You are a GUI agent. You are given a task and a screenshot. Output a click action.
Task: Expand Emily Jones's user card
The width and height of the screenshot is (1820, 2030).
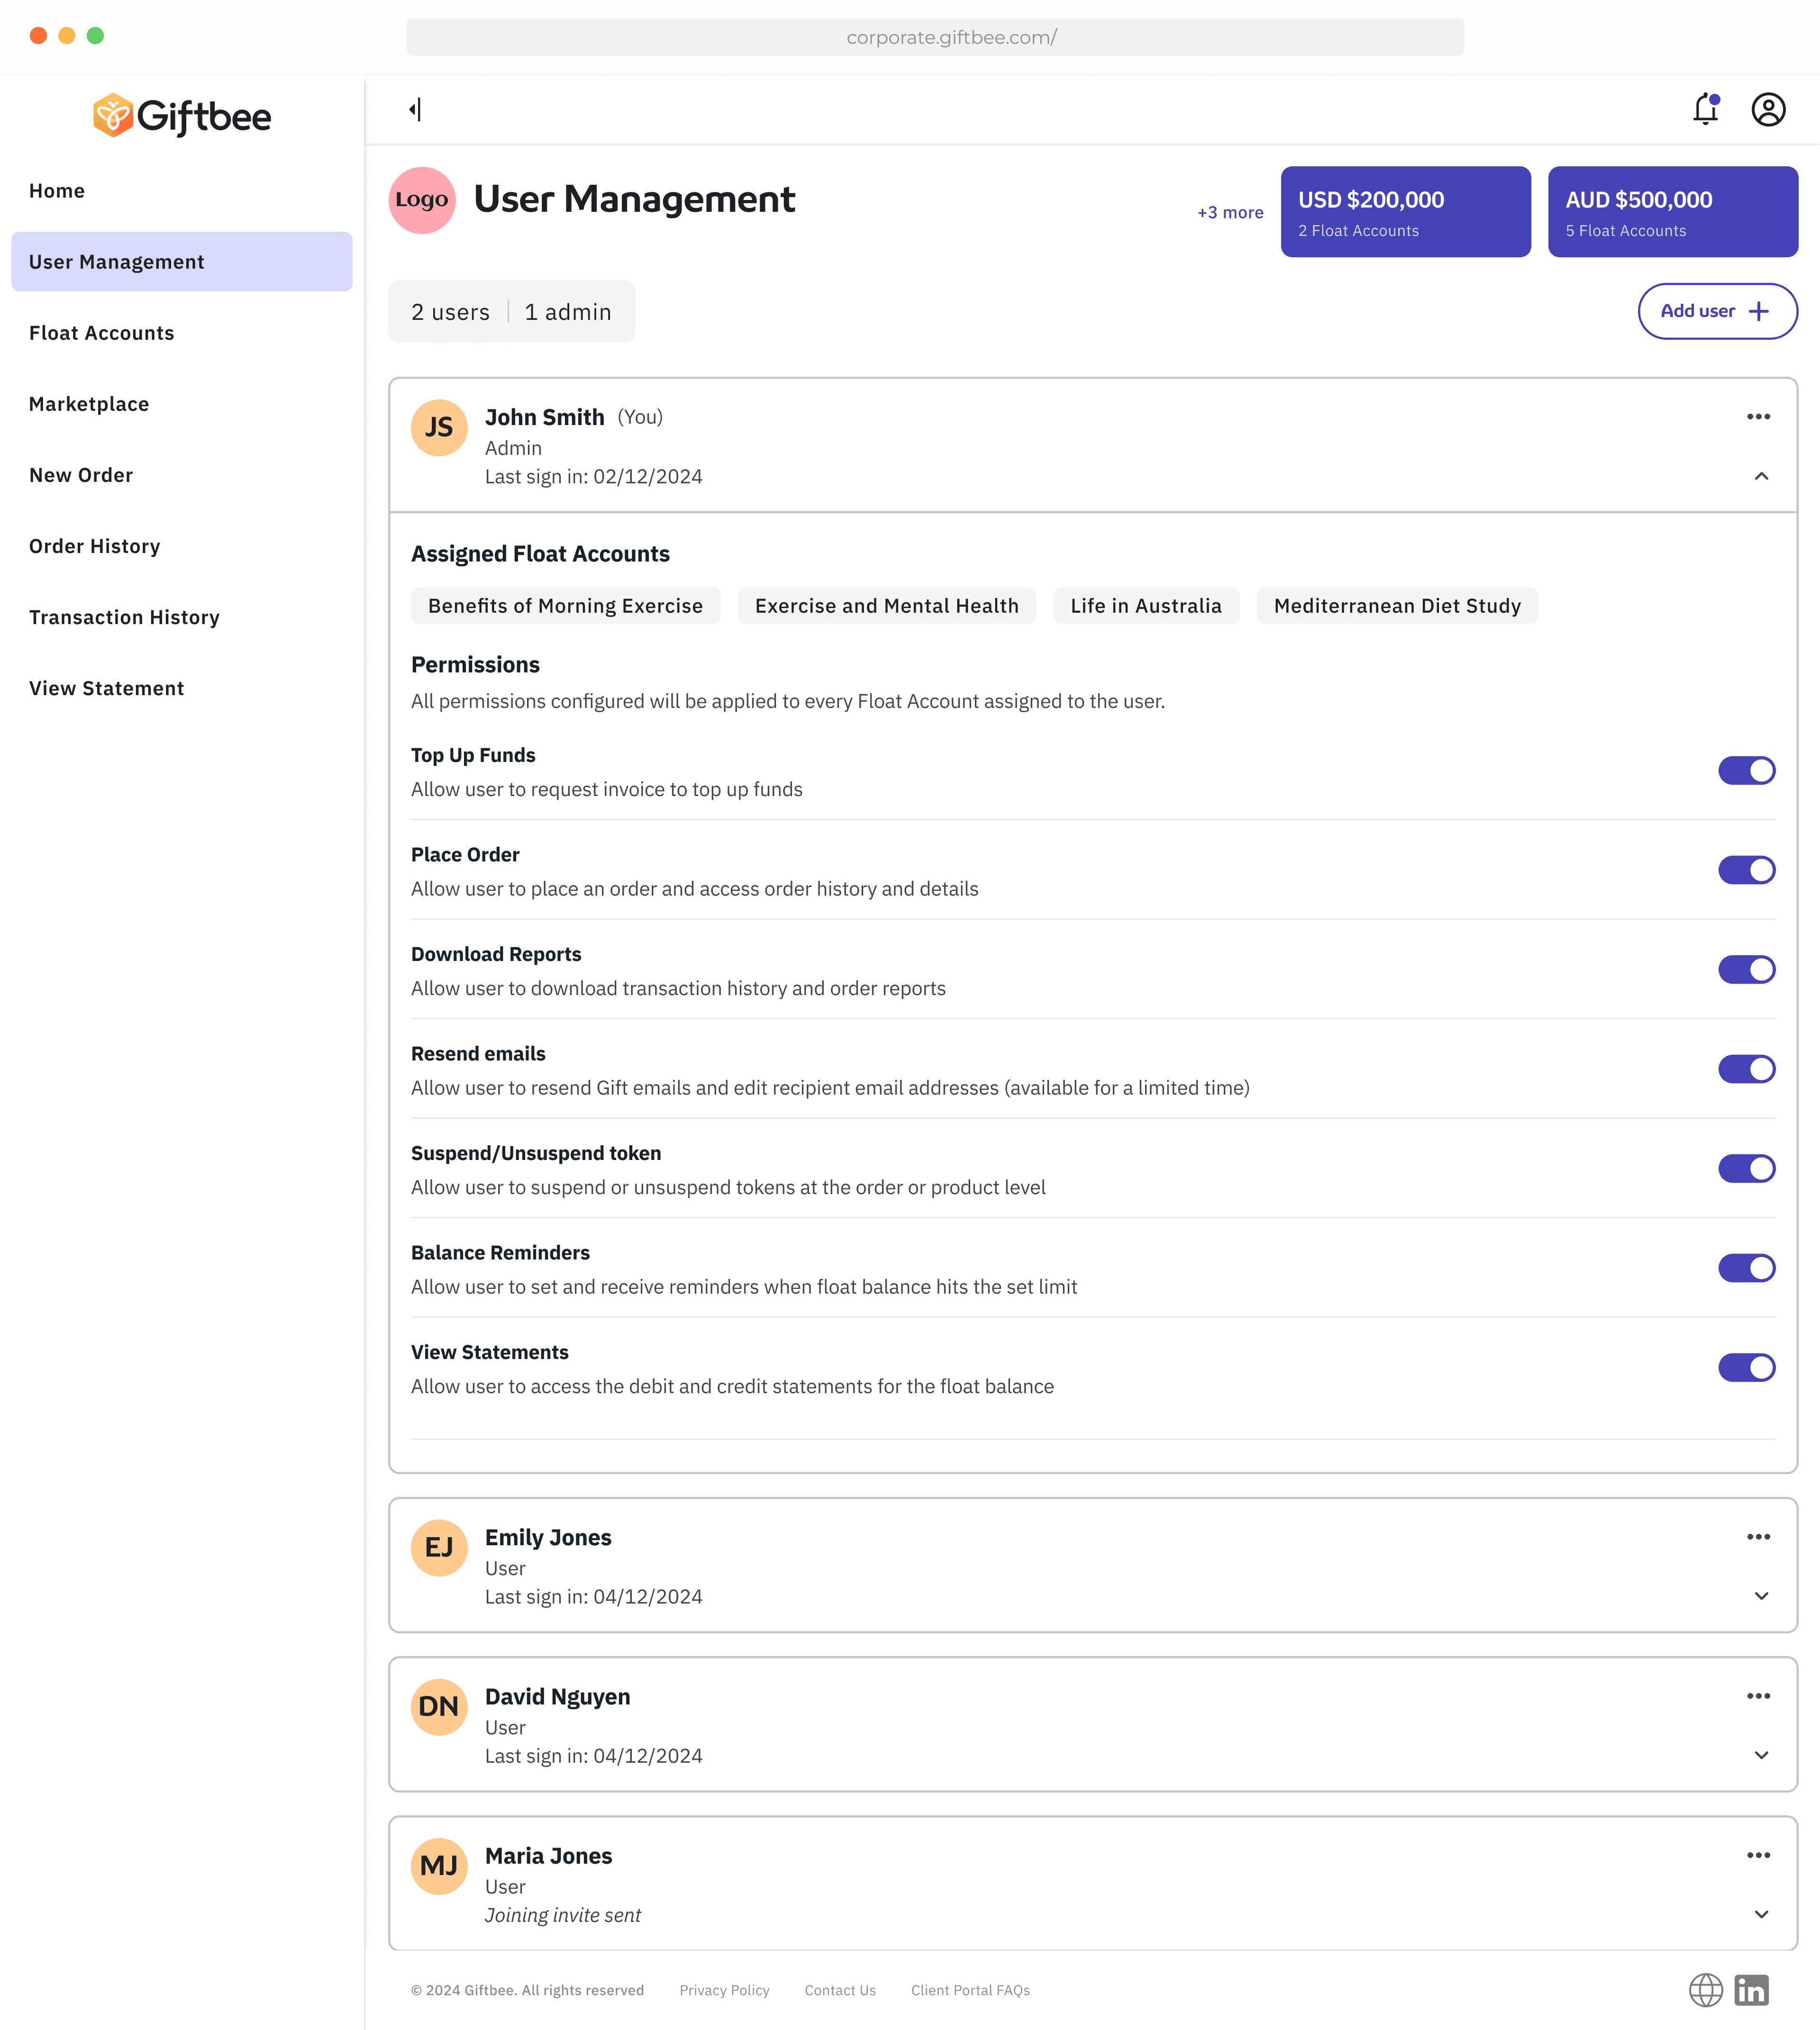click(1761, 1595)
